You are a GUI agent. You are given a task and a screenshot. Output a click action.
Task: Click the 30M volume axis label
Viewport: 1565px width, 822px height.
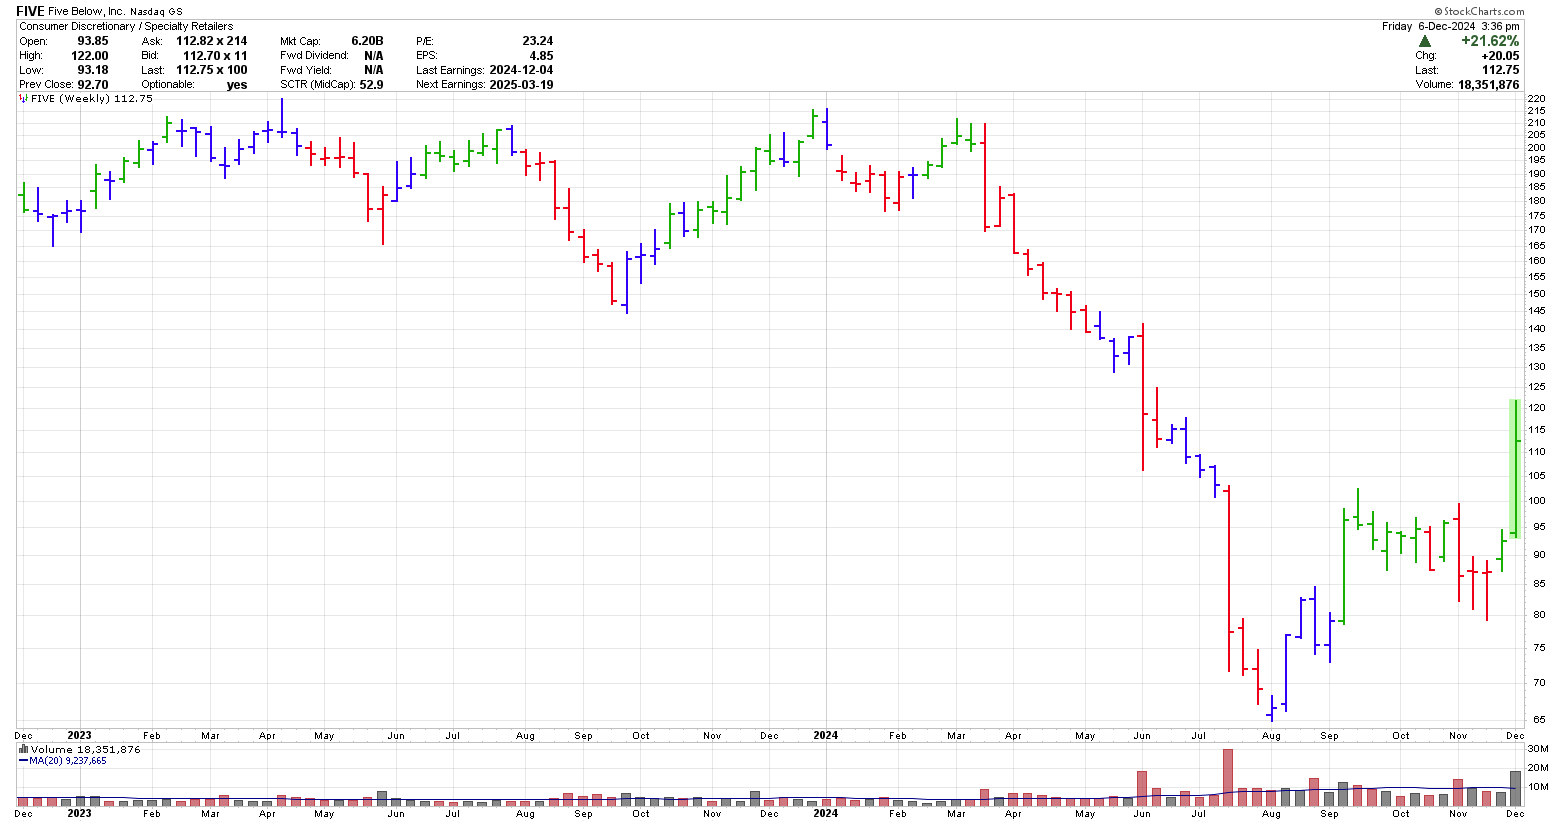tap(1537, 749)
